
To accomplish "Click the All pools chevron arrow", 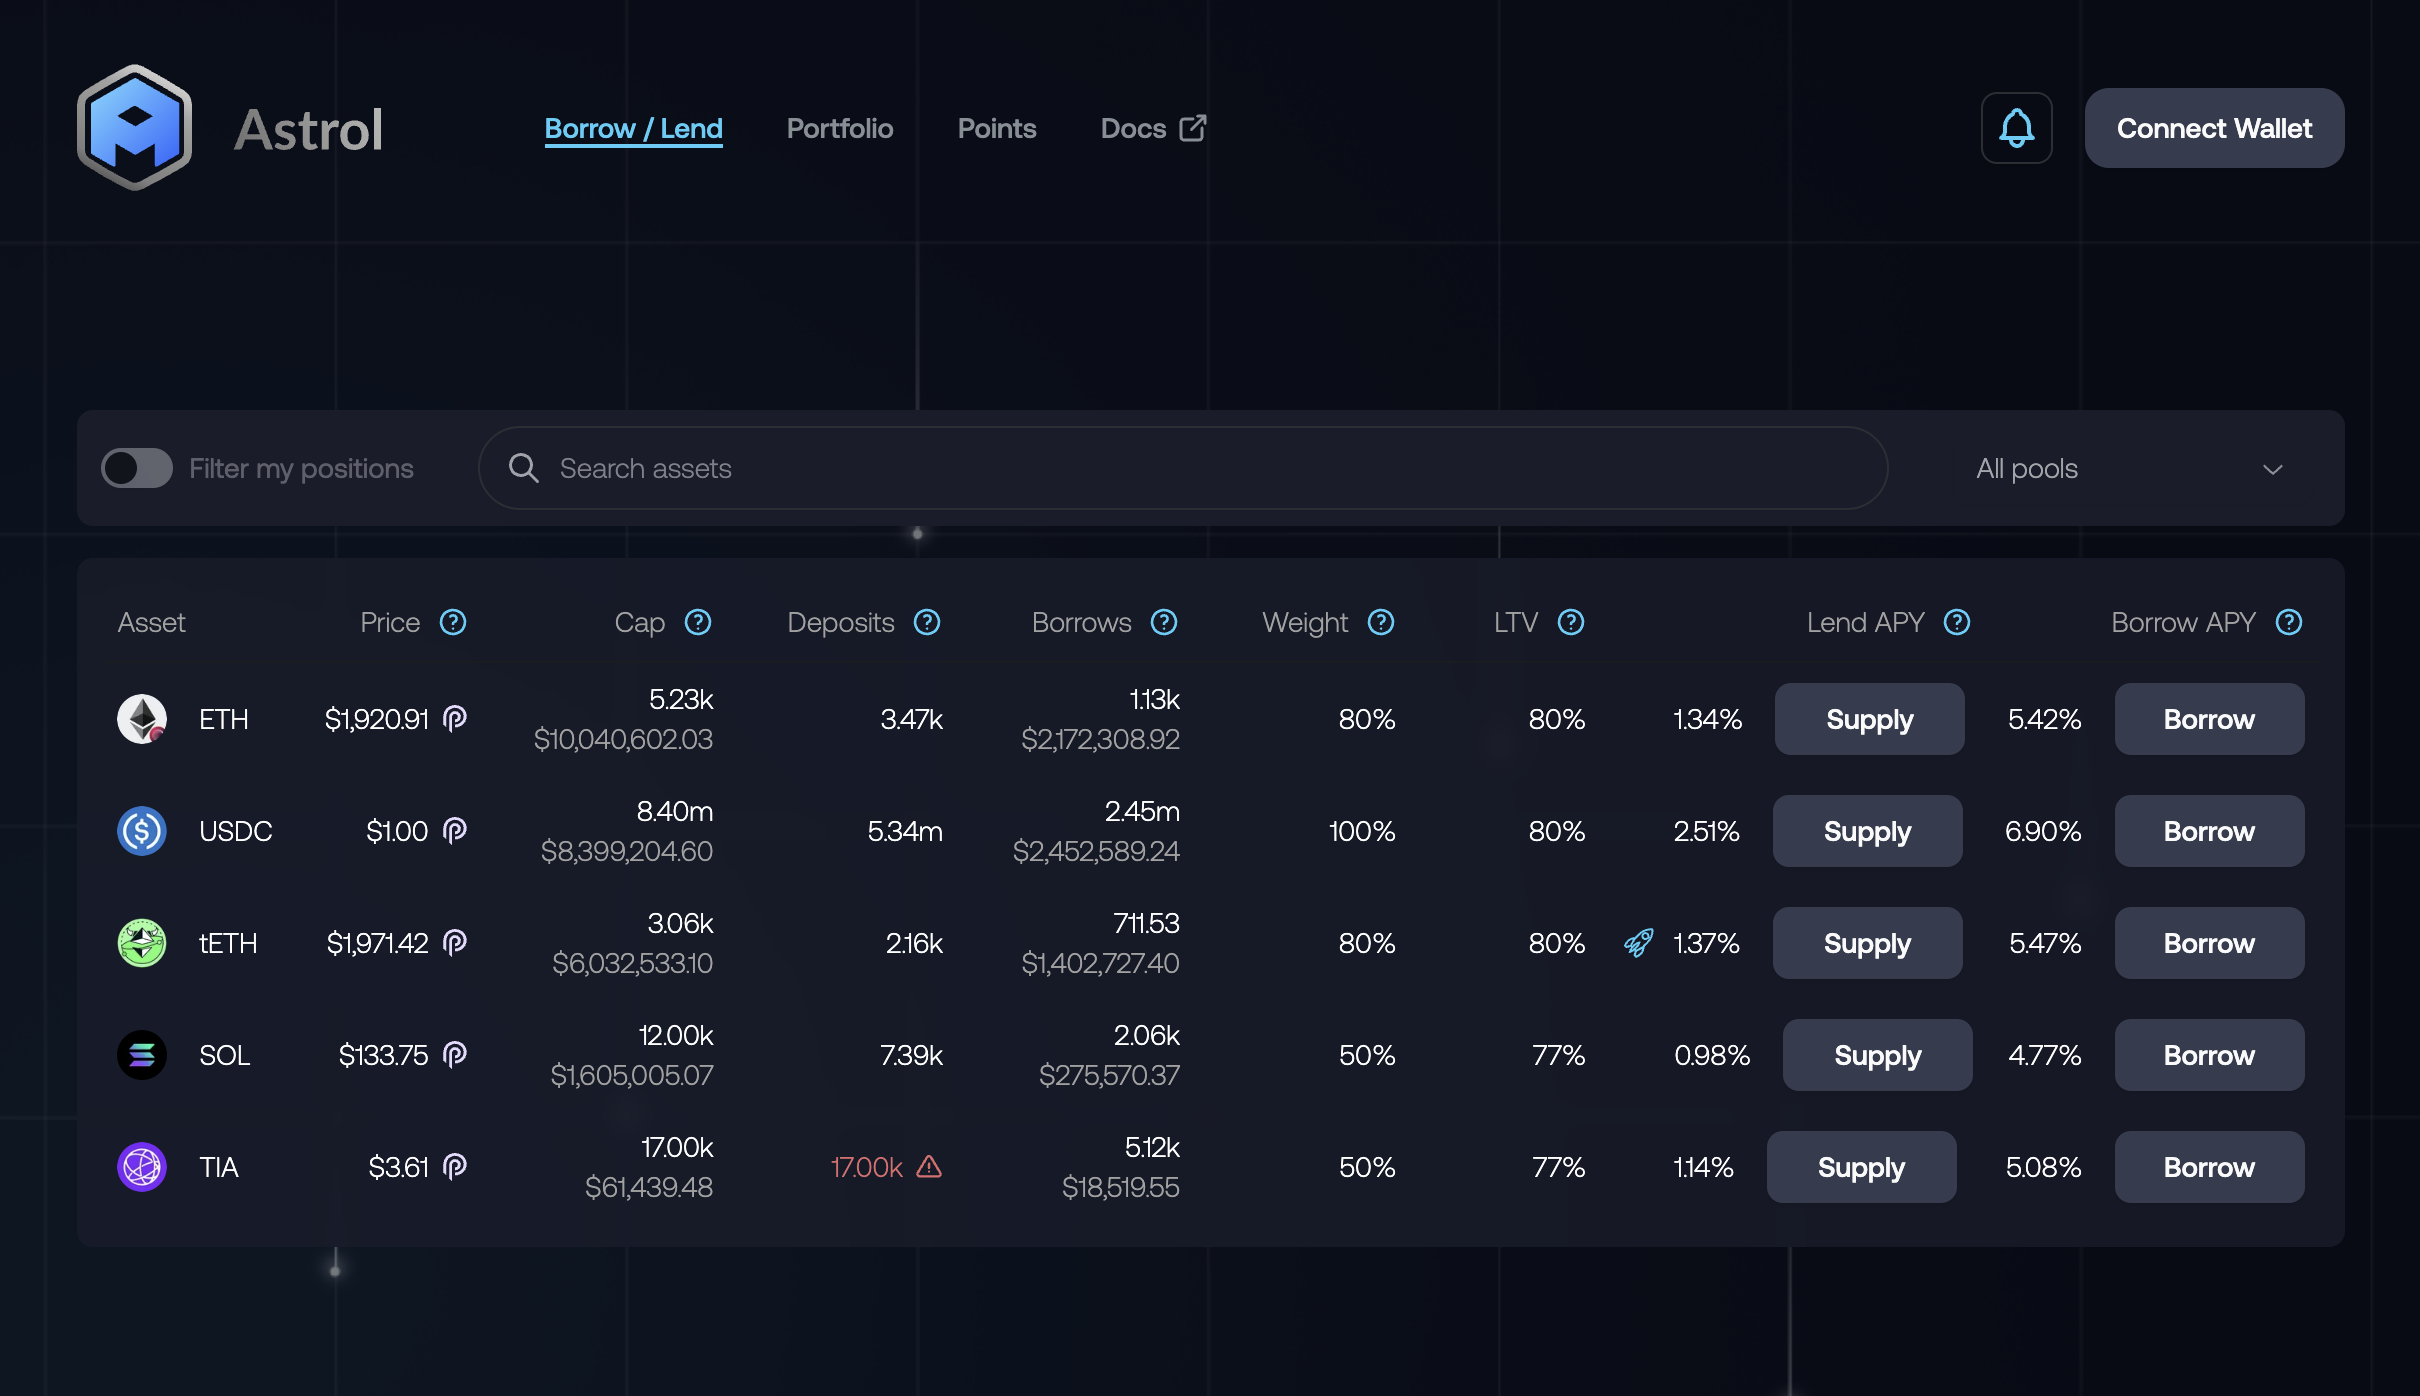I will click(x=2272, y=469).
